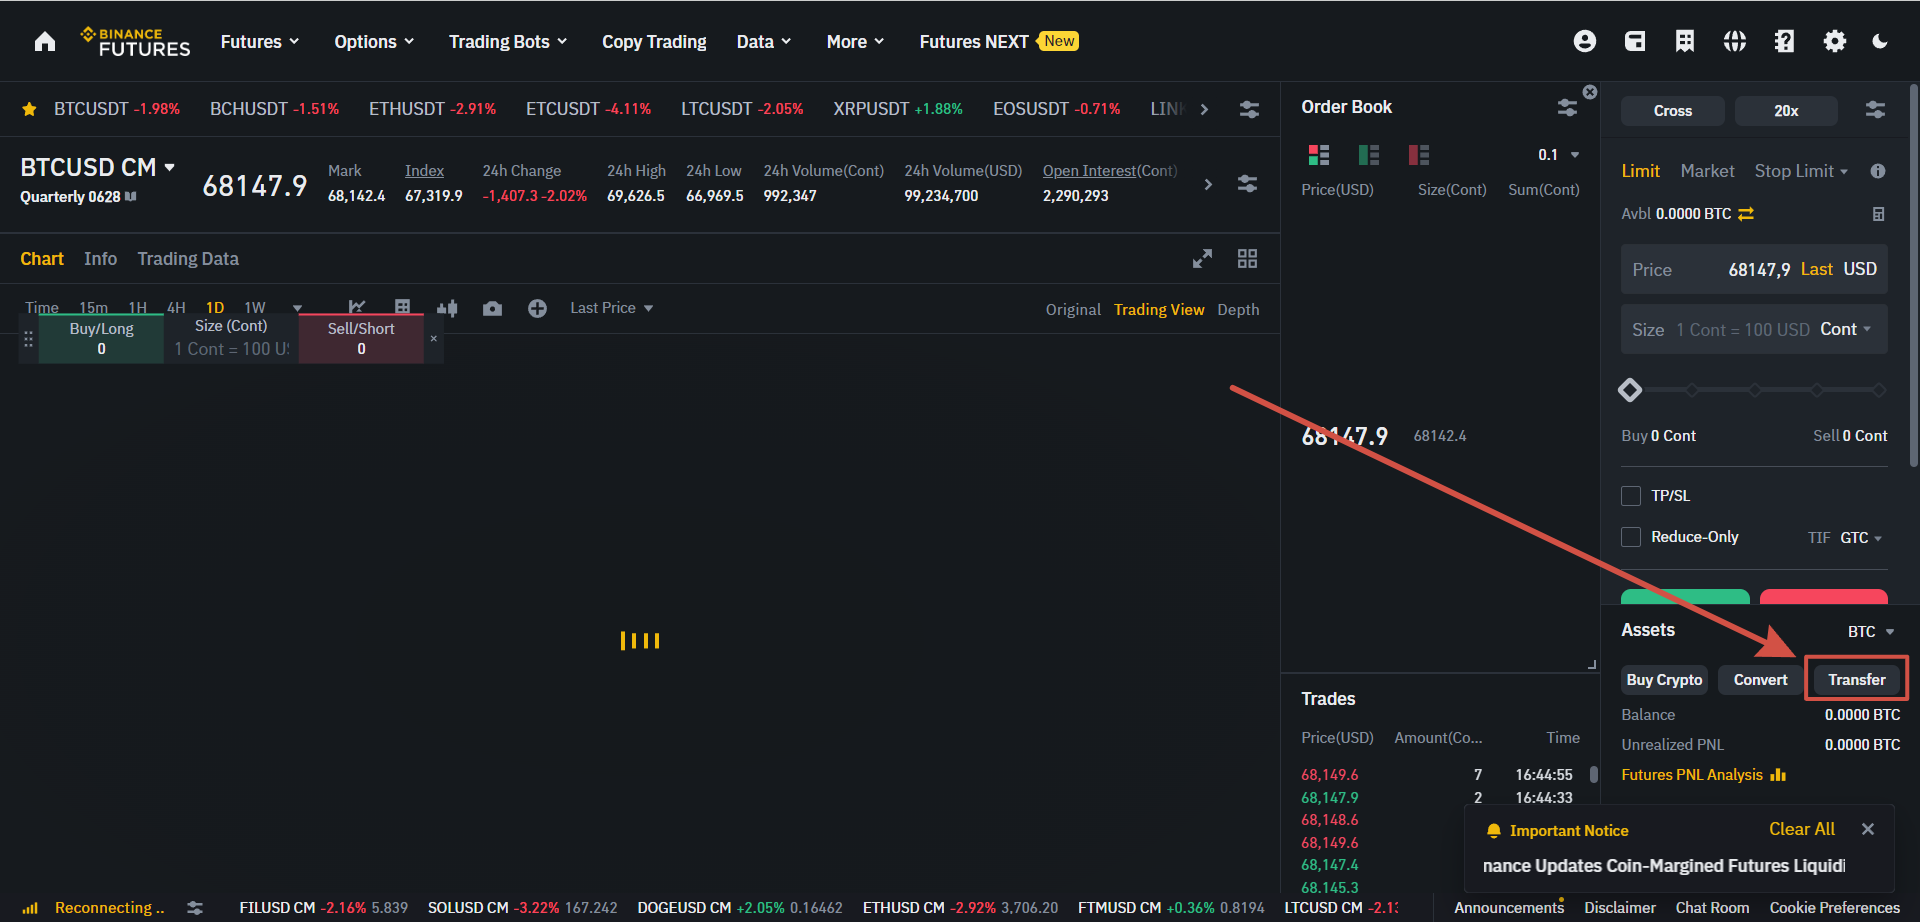Change order book 0.1 grouping dropdown
This screenshot has height=922, width=1920.
click(x=1559, y=155)
